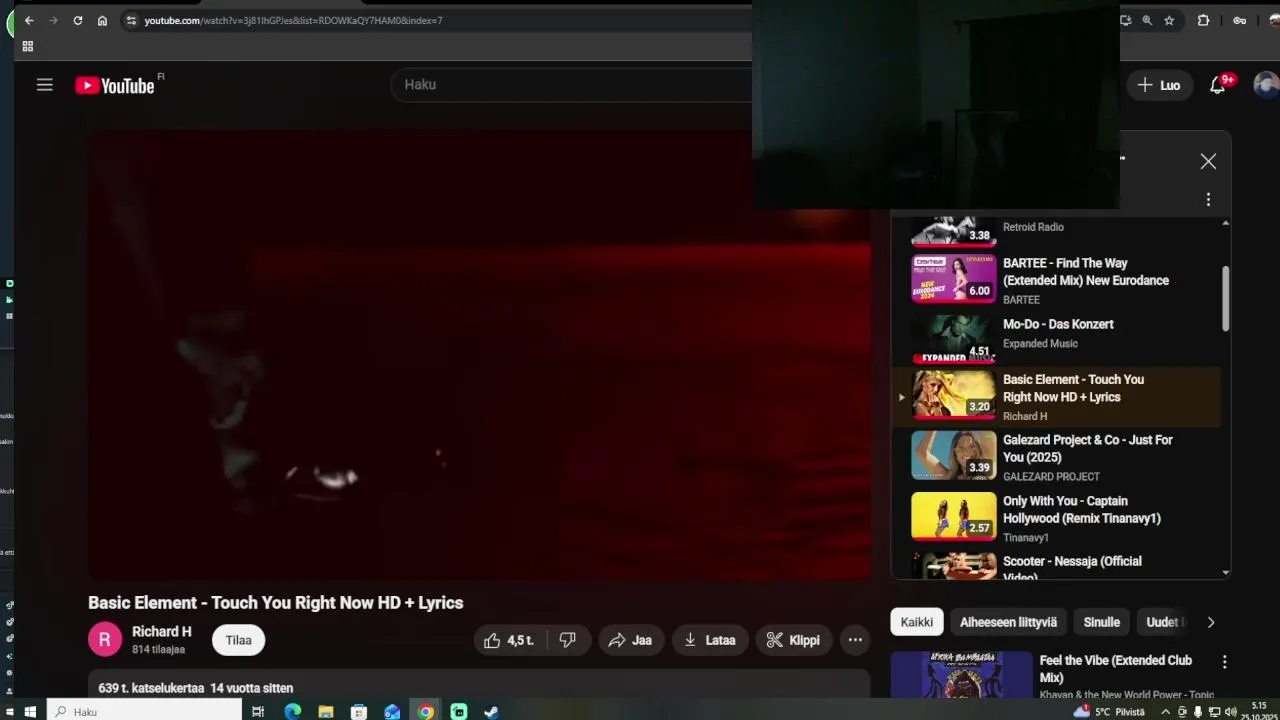Close the playlist panel with the X
This screenshot has width=1280, height=720.
tap(1208, 161)
